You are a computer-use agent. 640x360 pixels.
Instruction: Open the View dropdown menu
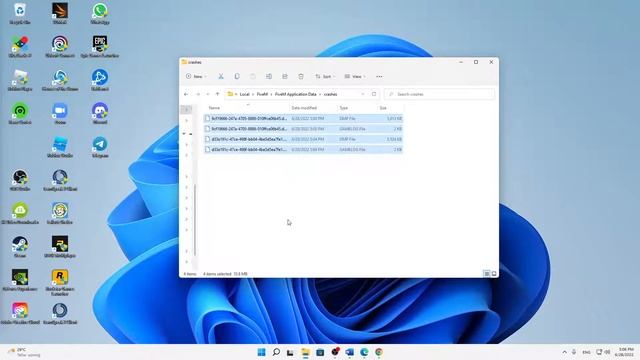click(355, 76)
